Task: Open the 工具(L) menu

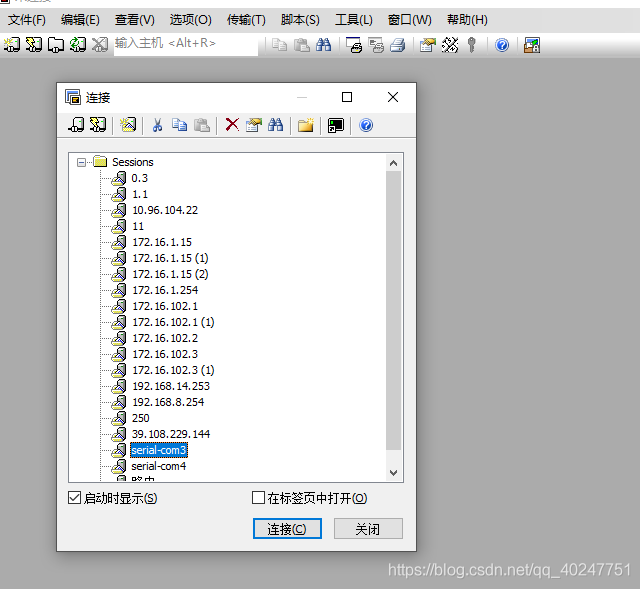Action: (354, 20)
